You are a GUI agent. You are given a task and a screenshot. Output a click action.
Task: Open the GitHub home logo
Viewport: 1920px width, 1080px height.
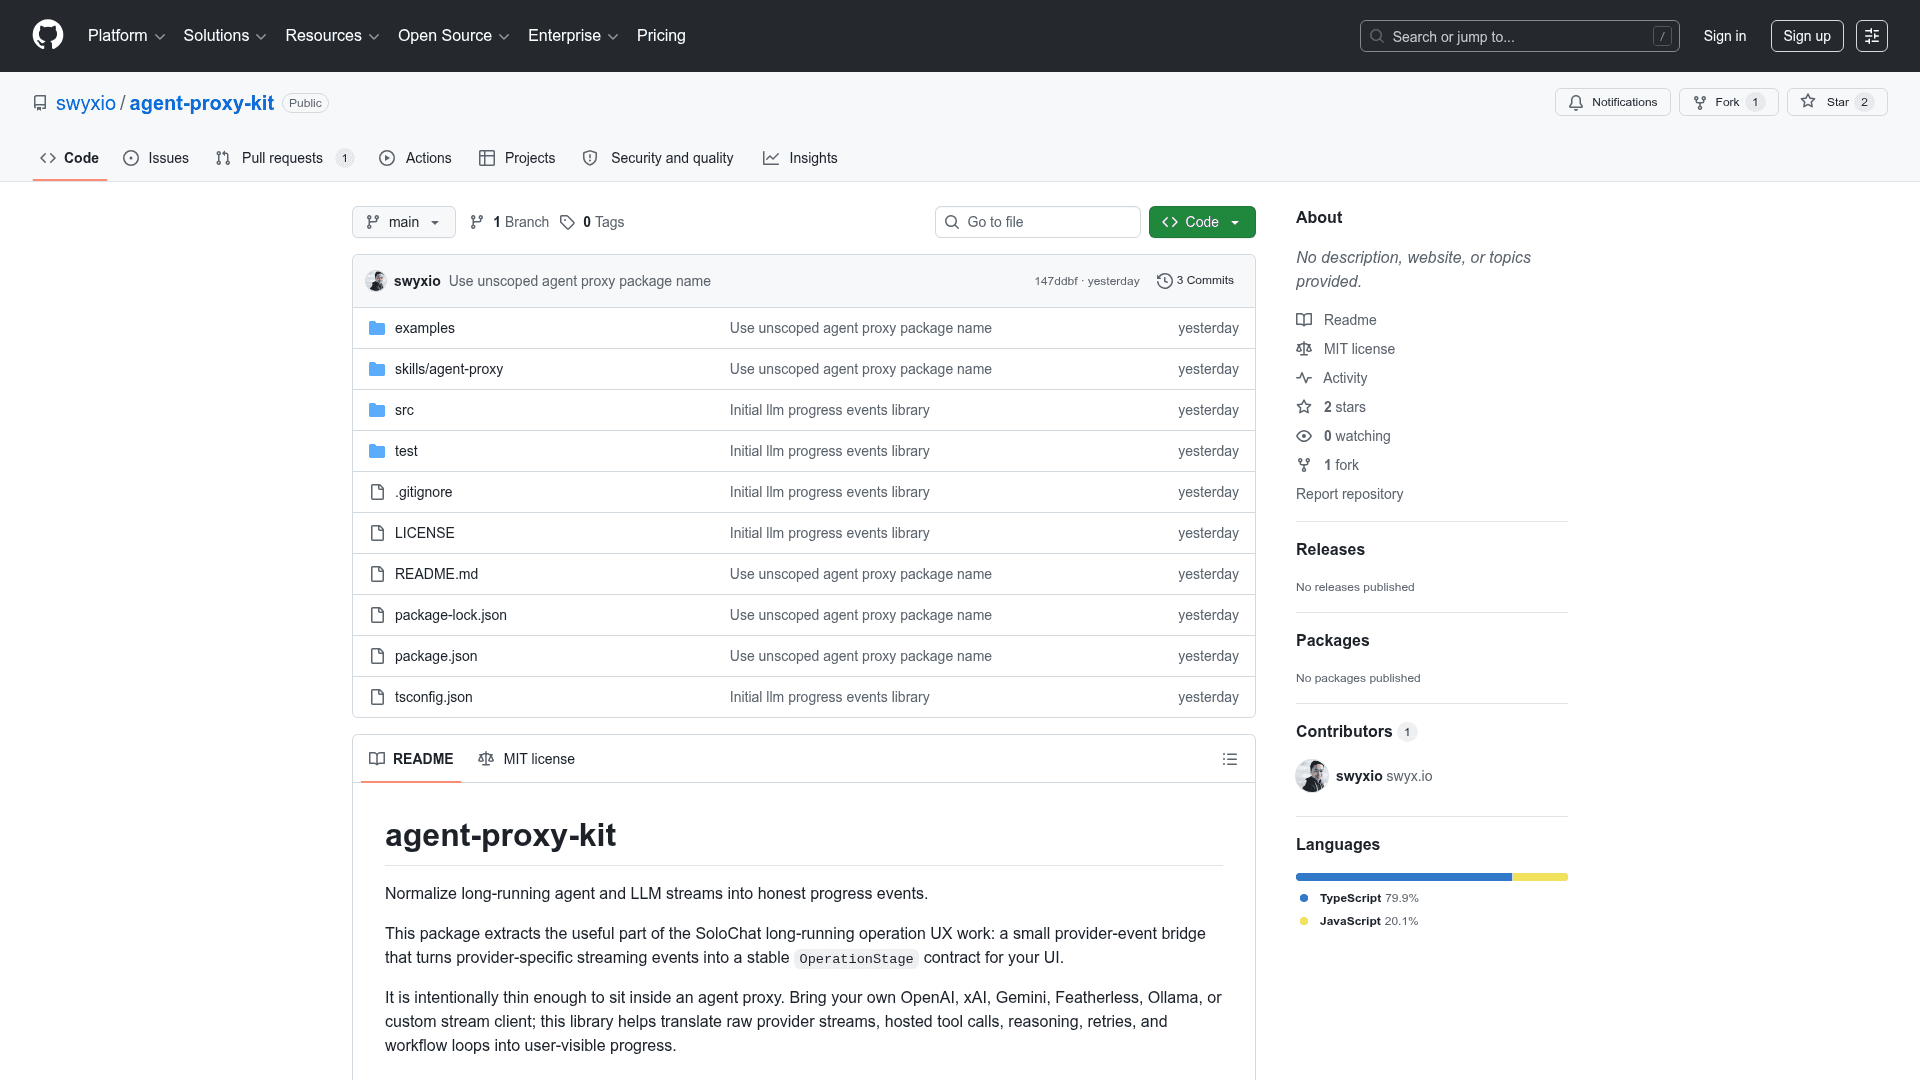48,35
